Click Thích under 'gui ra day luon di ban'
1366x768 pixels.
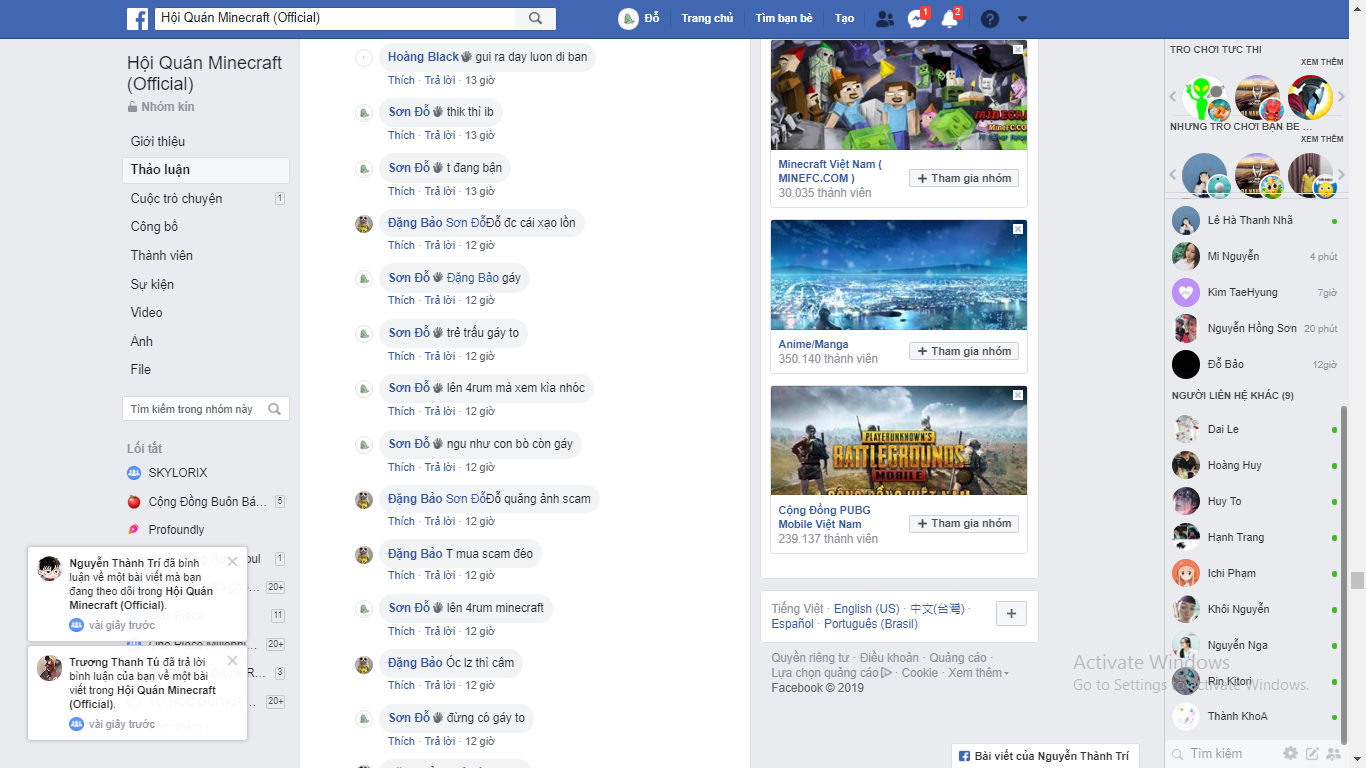click(x=401, y=80)
